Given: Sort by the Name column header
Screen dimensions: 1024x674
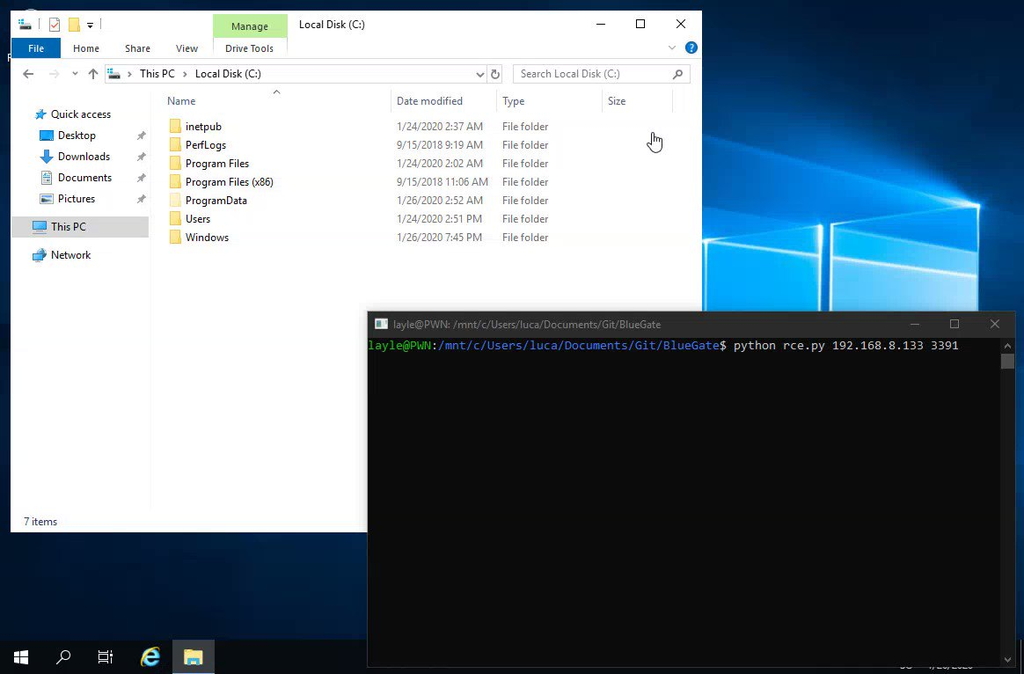Looking at the screenshot, I should pos(181,101).
